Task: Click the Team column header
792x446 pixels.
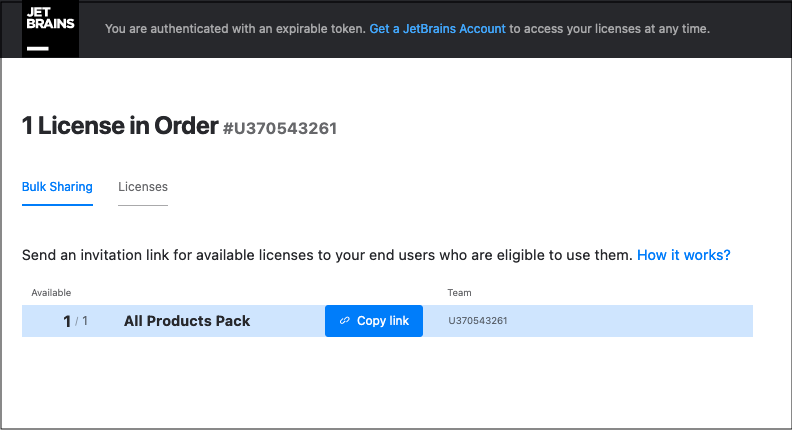Action: coord(460,293)
